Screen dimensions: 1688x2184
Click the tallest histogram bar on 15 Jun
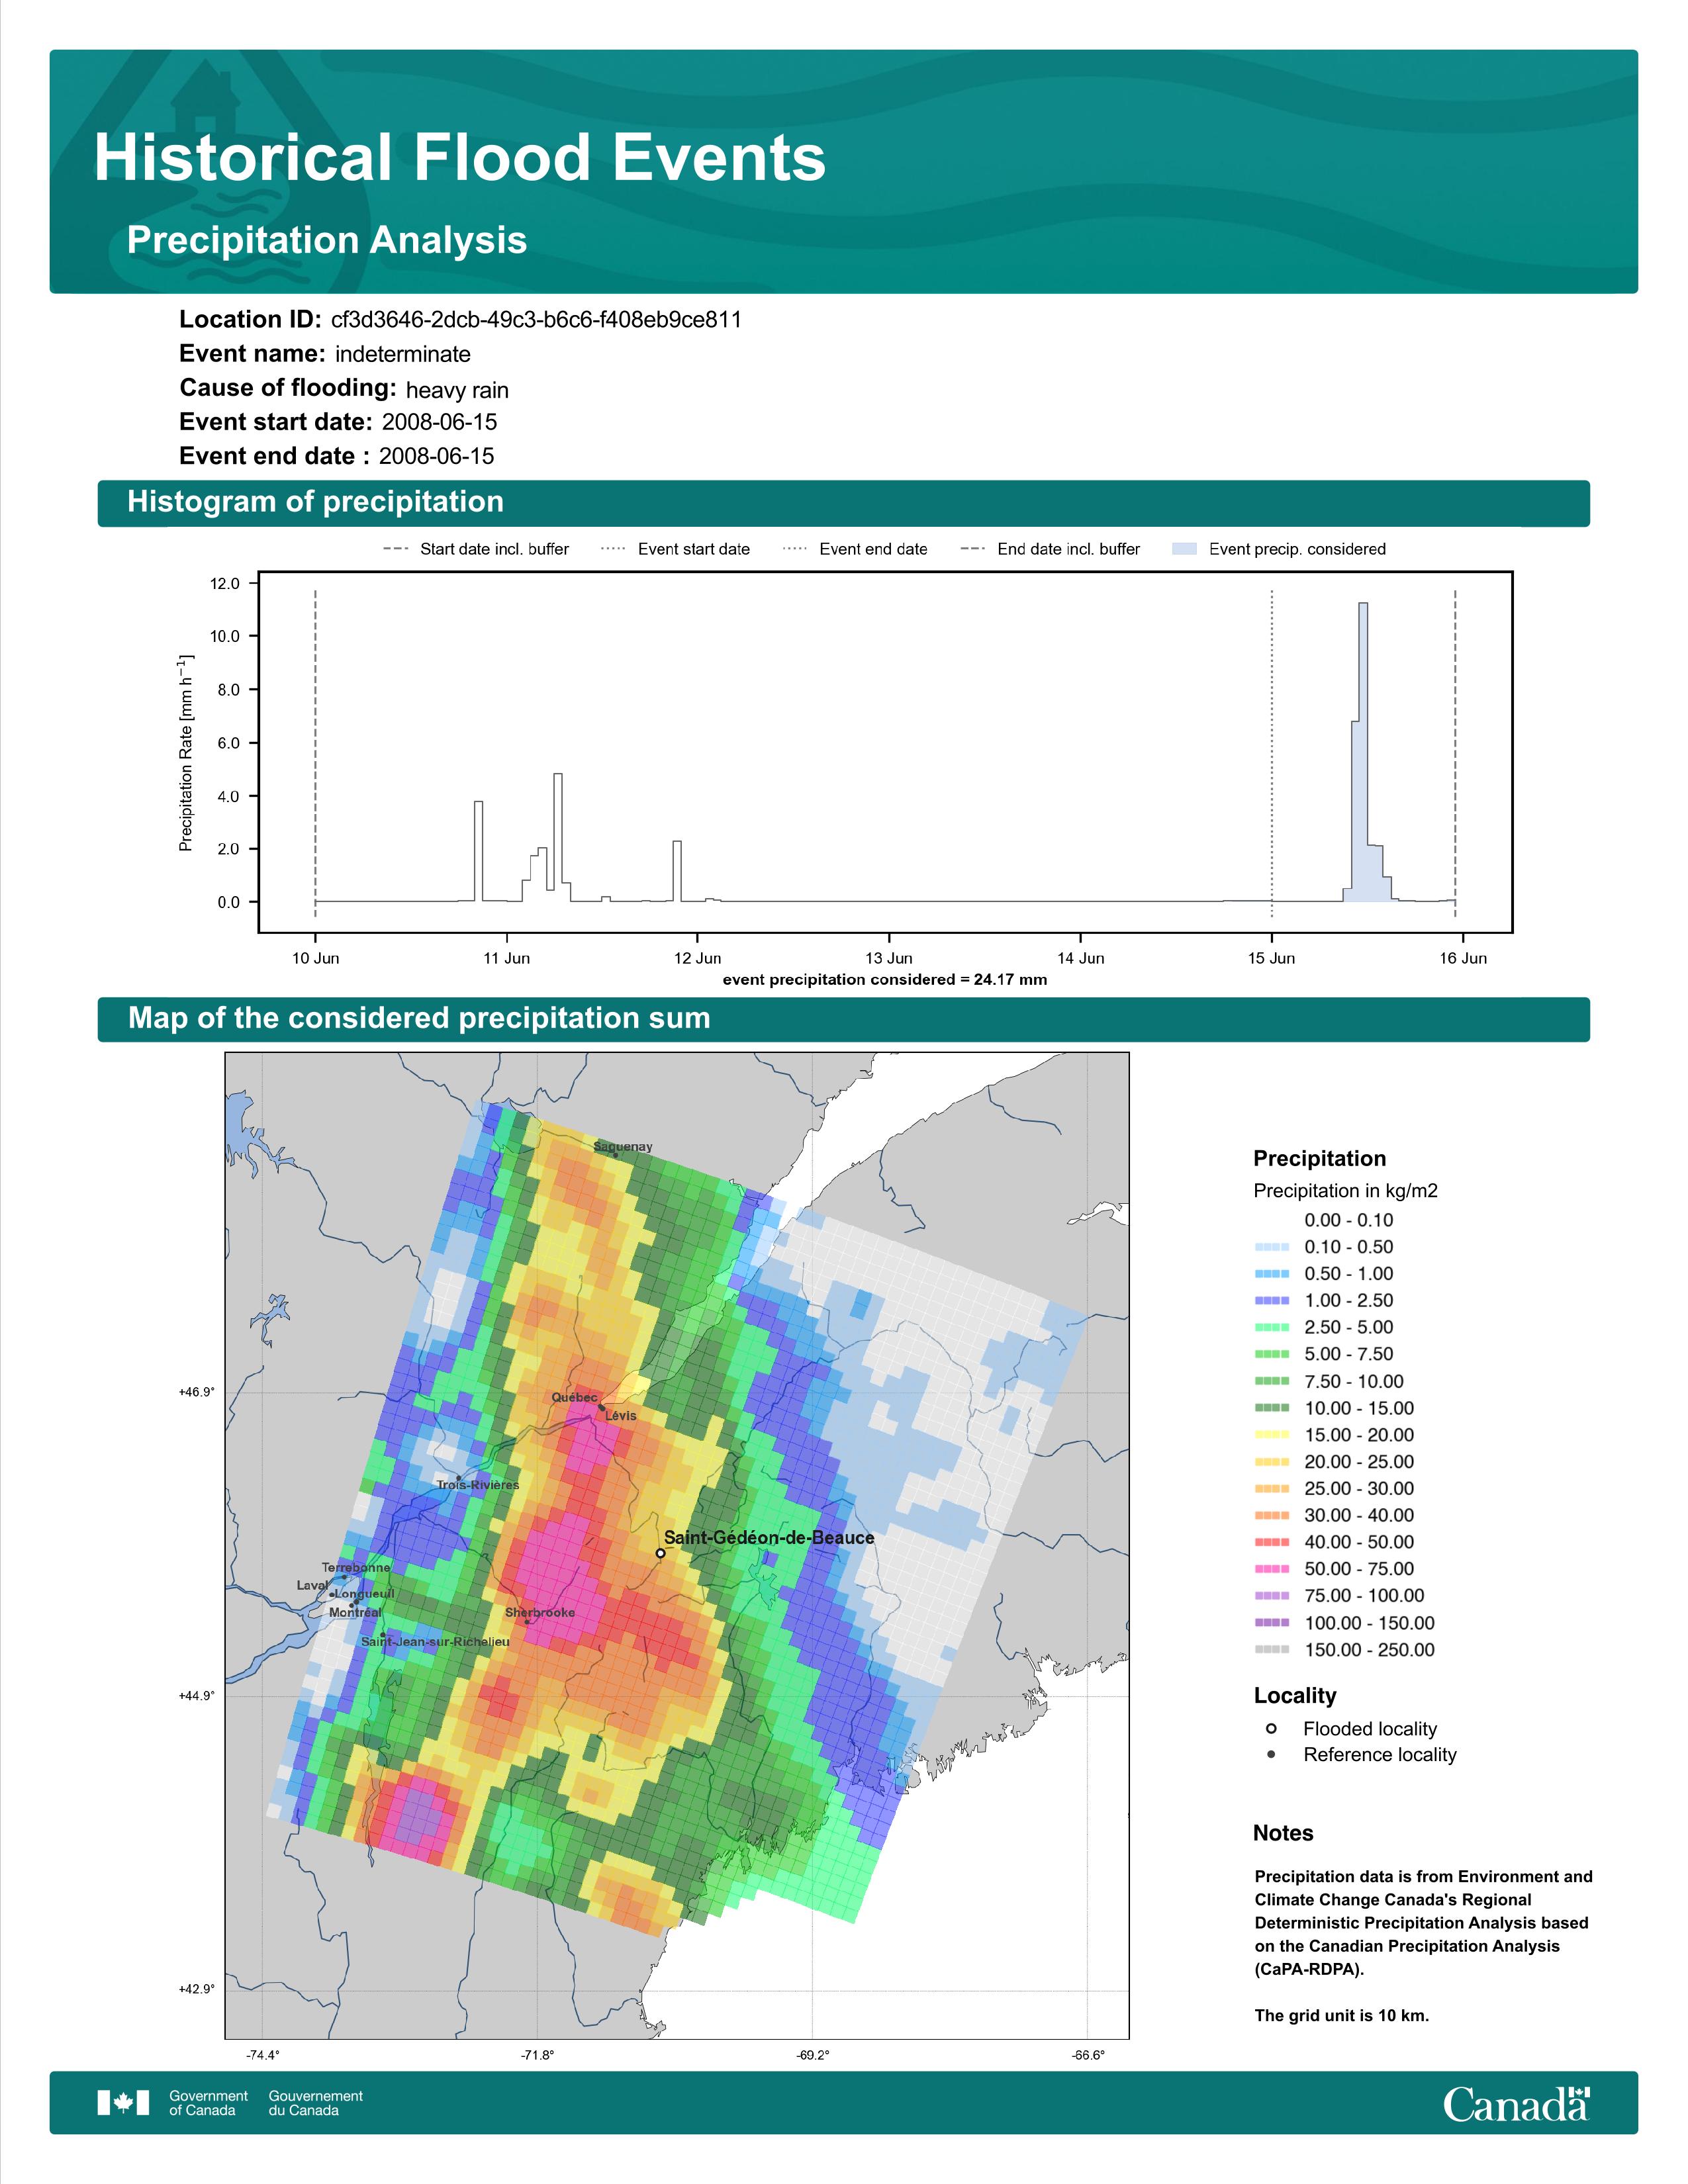coord(1363,750)
